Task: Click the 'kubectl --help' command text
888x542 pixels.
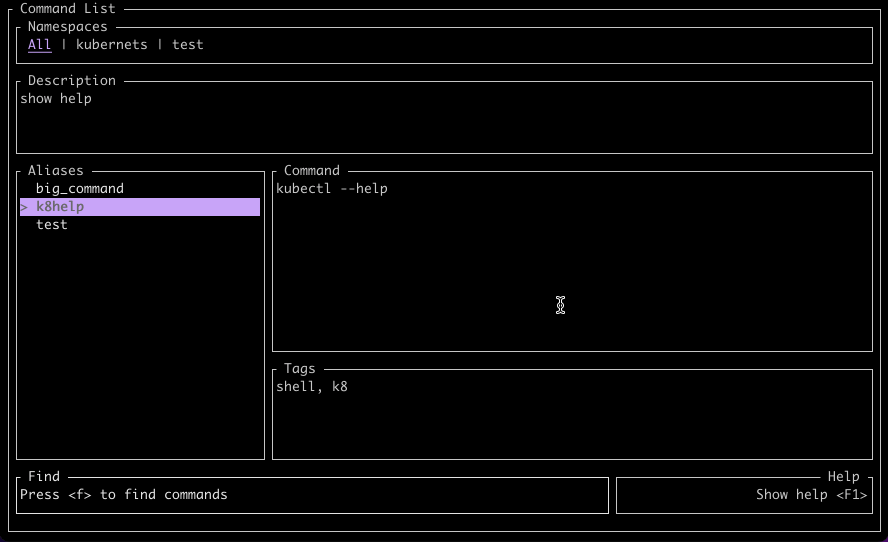Action: [332, 189]
